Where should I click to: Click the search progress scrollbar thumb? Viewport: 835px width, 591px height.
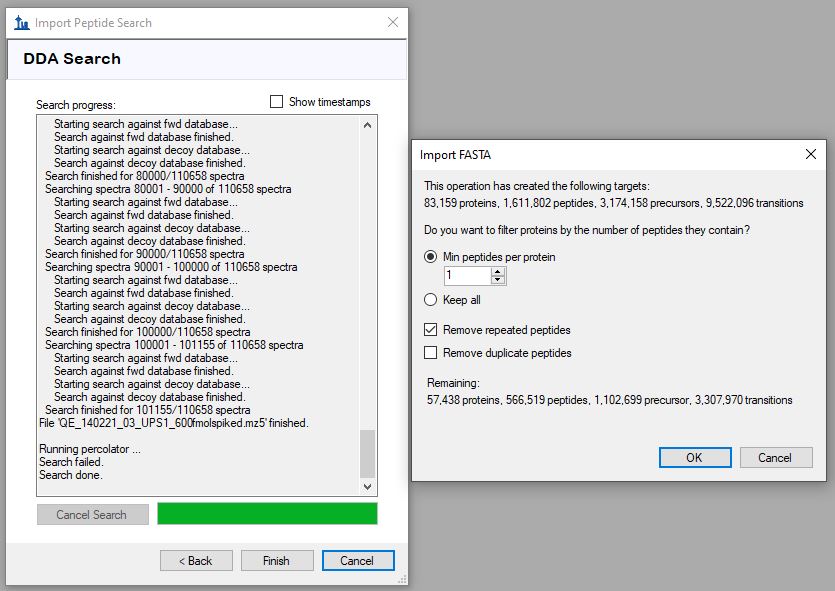367,453
